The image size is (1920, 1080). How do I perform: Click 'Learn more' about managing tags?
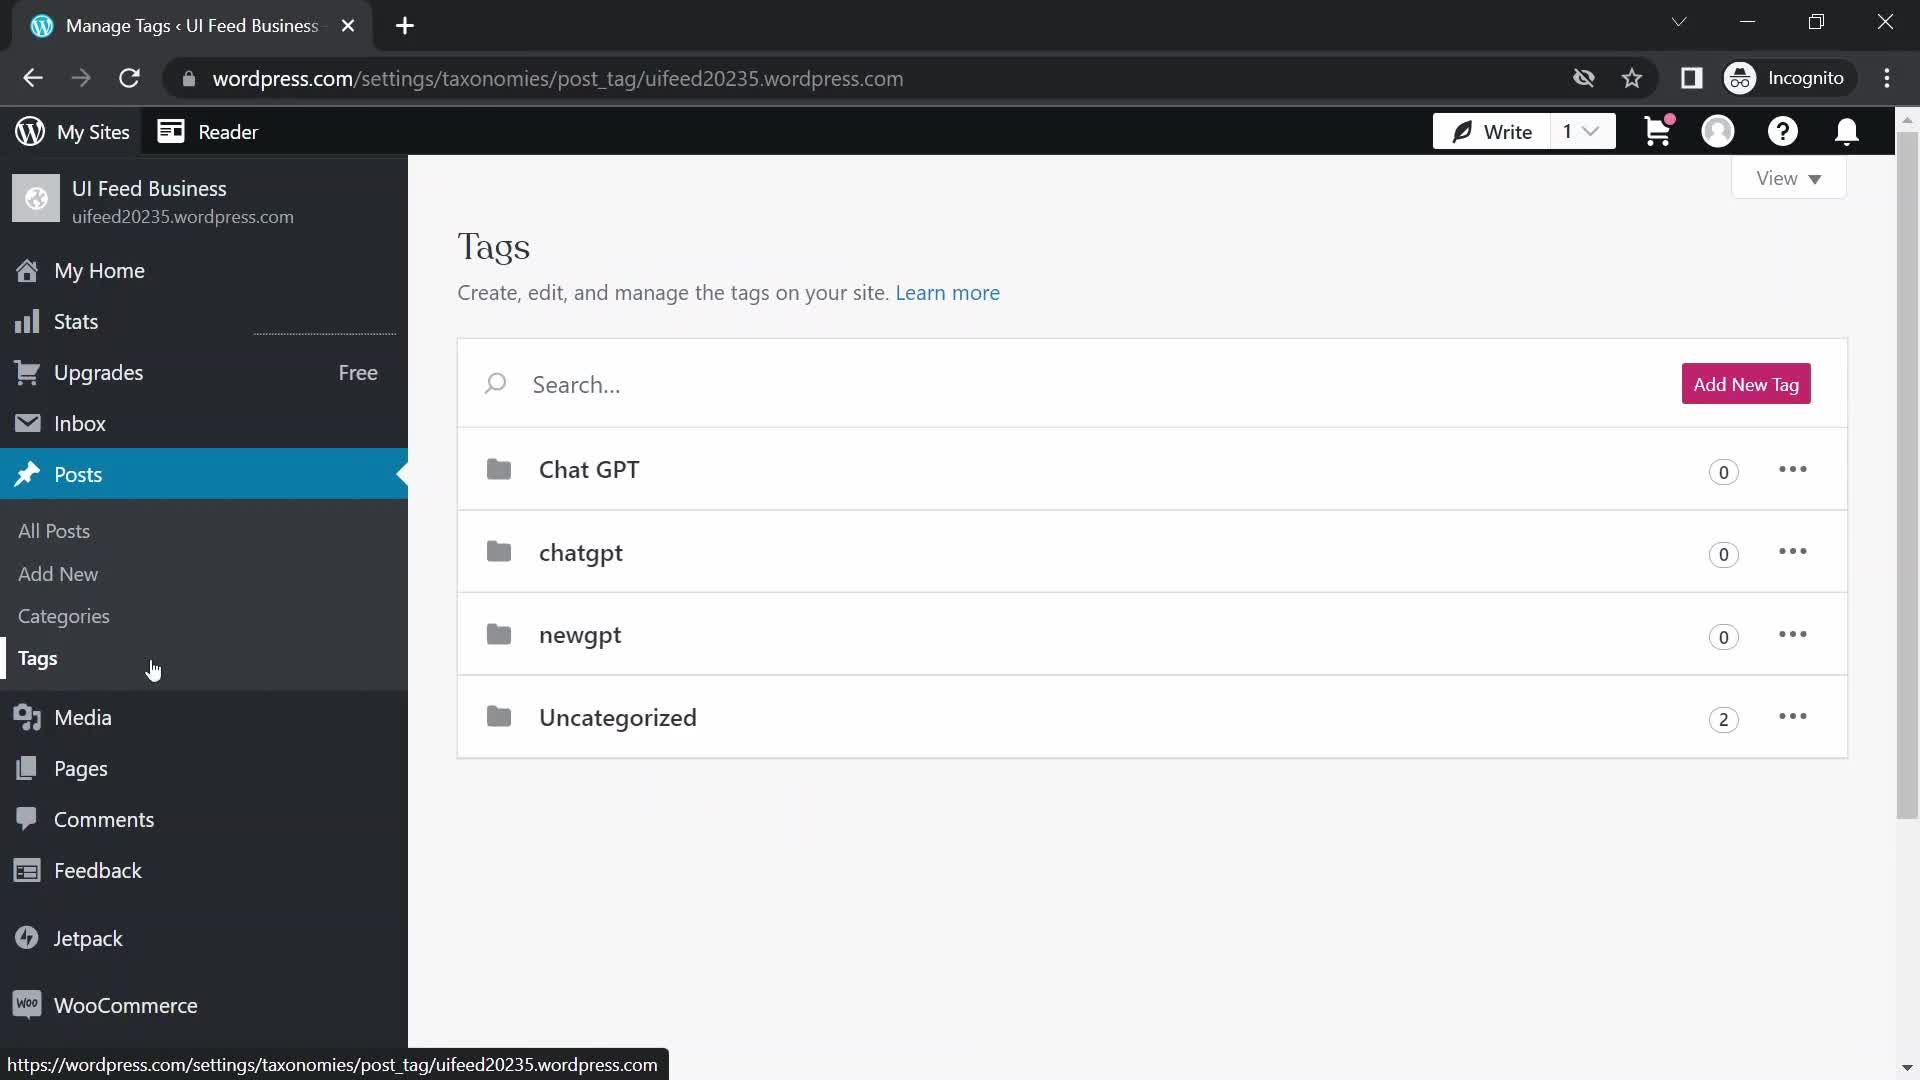[948, 291]
